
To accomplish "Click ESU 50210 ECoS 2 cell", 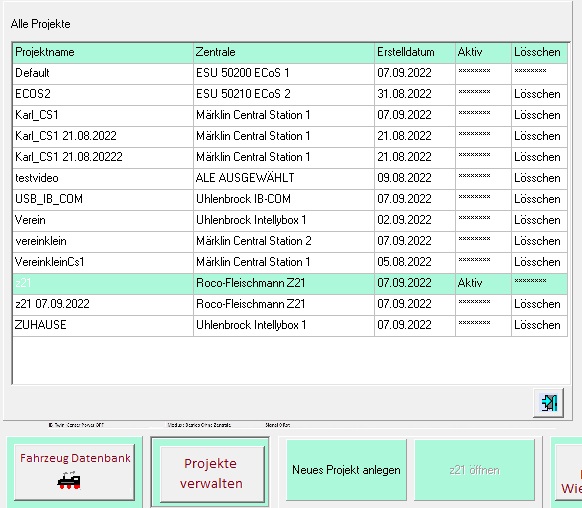I will point(284,94).
